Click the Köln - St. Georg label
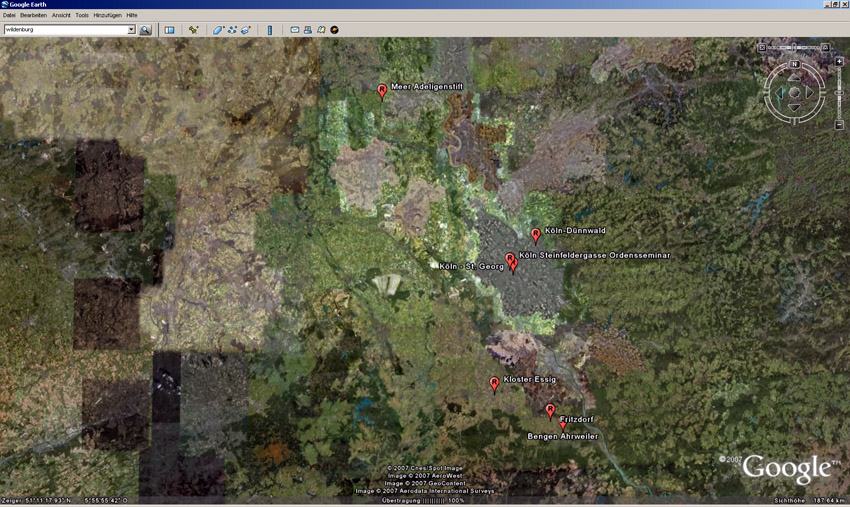 (x=471, y=266)
